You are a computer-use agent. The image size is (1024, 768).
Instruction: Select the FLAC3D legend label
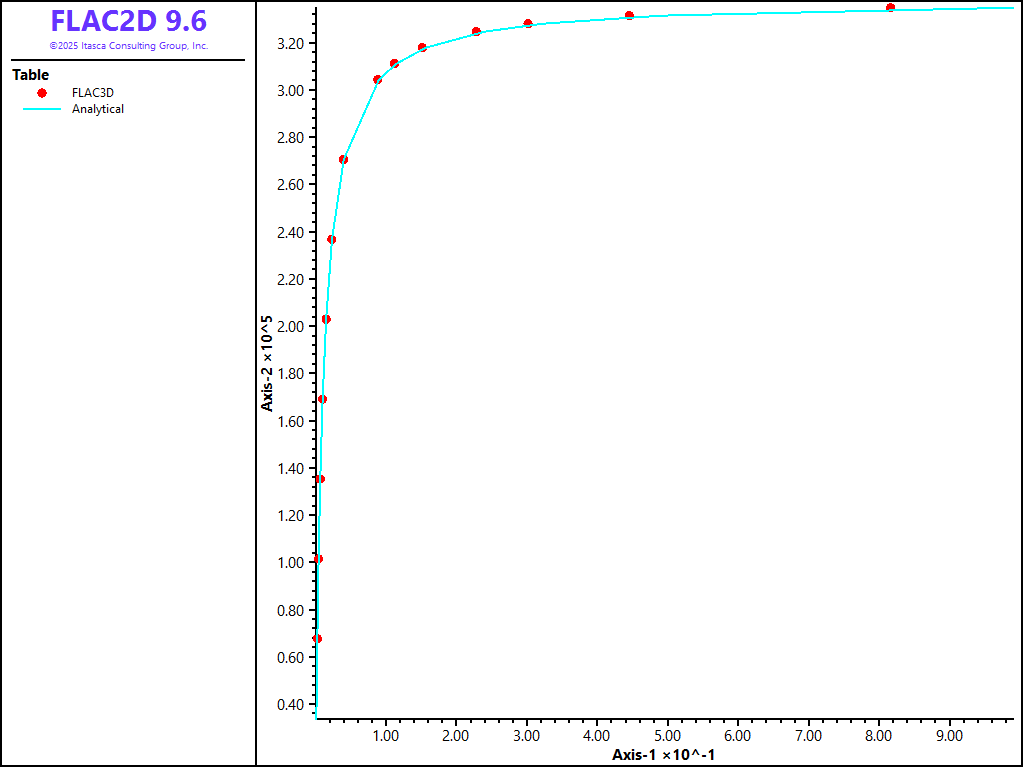[92, 93]
